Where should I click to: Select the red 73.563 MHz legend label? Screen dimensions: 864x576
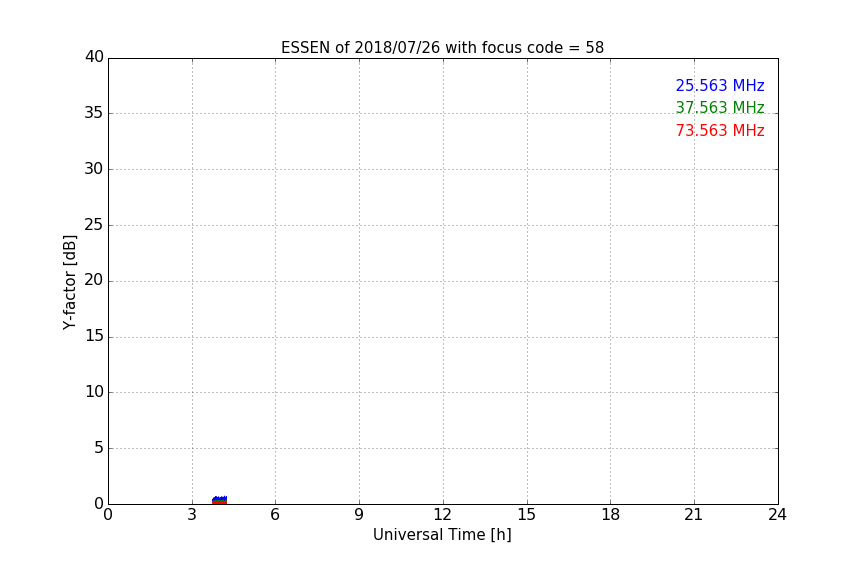720,131
